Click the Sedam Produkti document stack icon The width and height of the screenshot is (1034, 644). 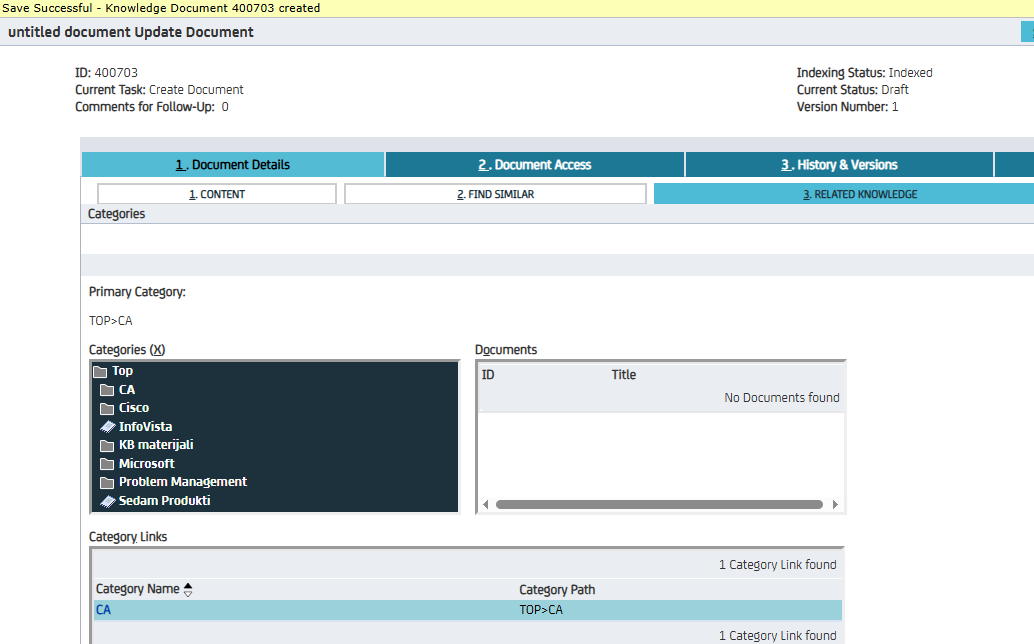[107, 501]
